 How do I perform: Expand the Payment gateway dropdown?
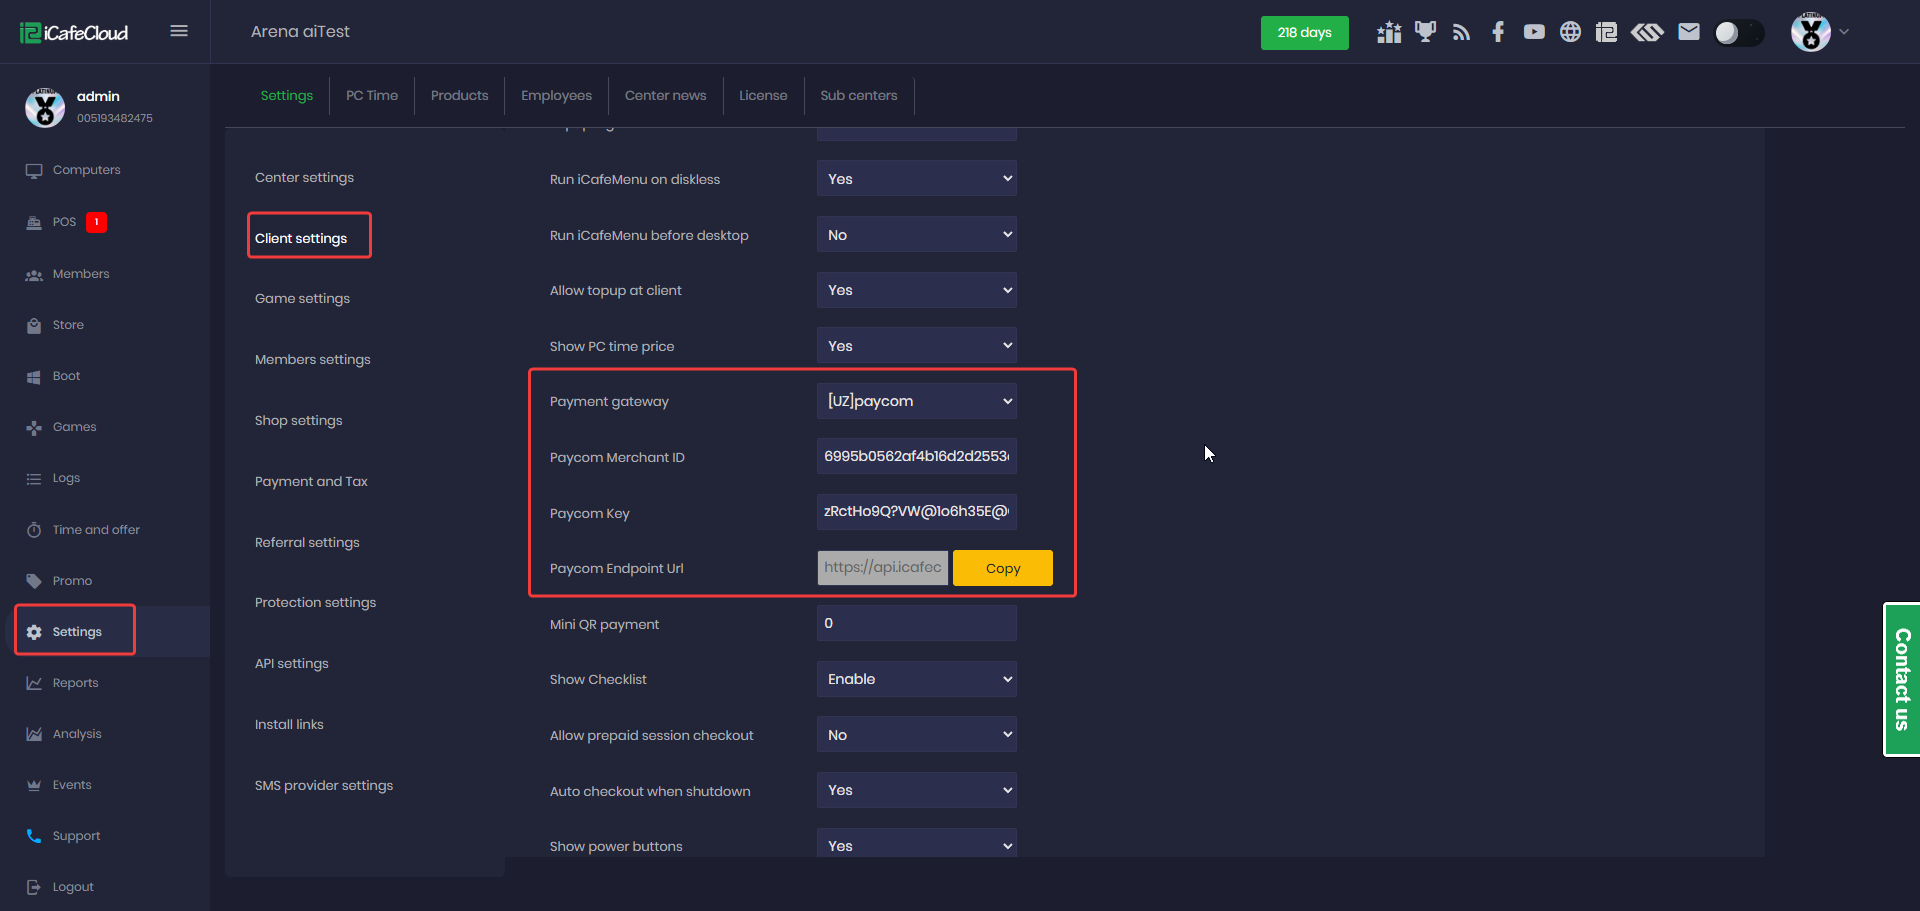click(916, 401)
